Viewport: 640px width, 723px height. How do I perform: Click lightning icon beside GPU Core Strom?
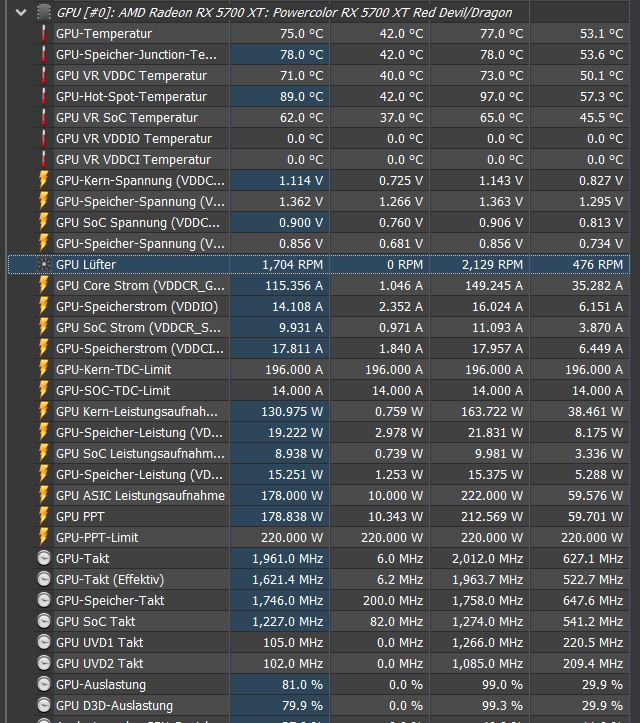tap(43, 285)
